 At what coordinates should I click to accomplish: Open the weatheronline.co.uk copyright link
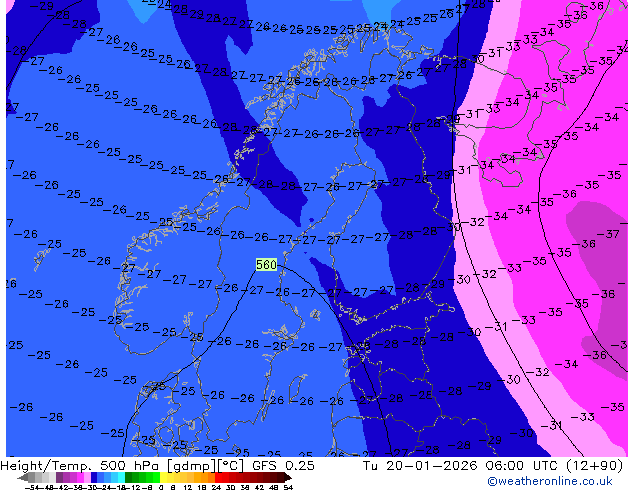(550, 481)
